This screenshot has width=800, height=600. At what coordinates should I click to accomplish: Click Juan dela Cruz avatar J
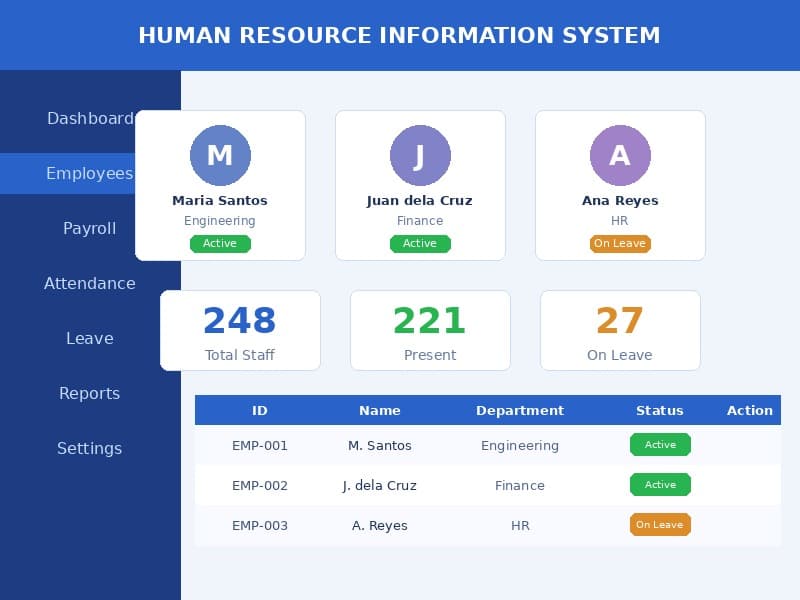point(420,155)
